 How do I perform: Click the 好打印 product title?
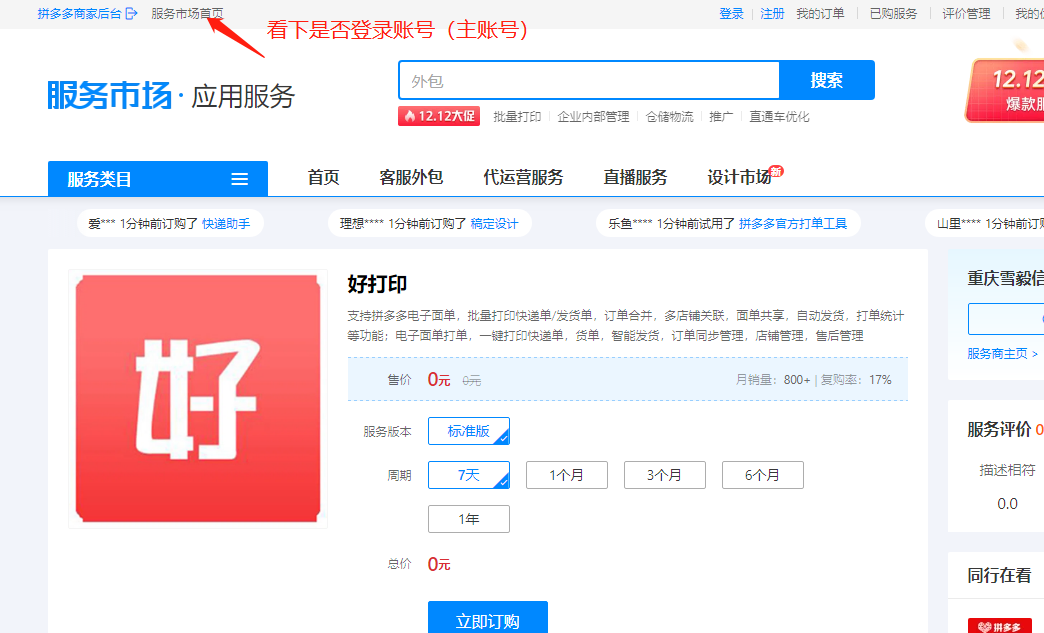(x=377, y=284)
